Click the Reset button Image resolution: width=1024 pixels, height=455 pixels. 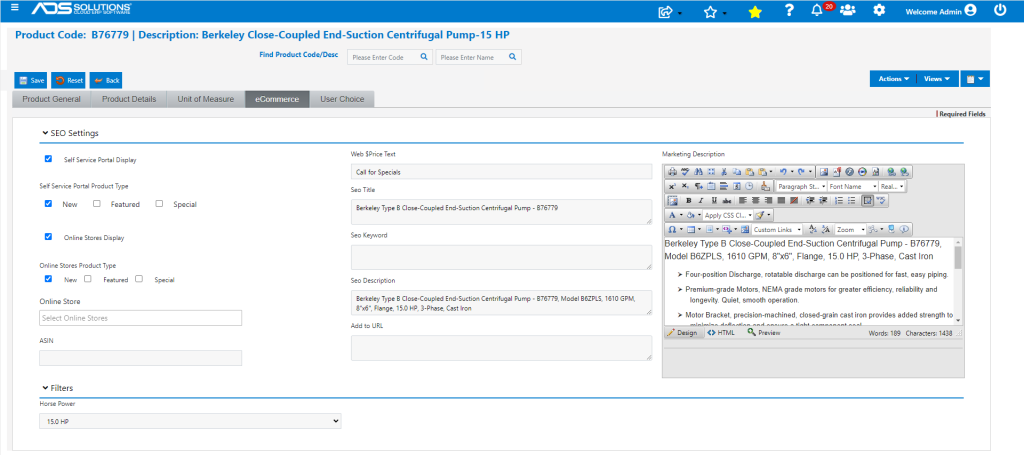[69, 80]
